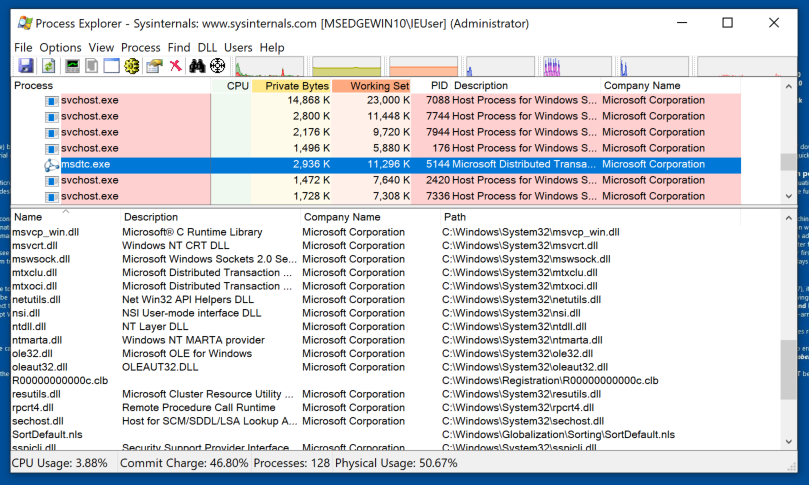Viewport: 809px width, 485px height.
Task: Sort DLL list by Path column header
Action: click(x=590, y=217)
